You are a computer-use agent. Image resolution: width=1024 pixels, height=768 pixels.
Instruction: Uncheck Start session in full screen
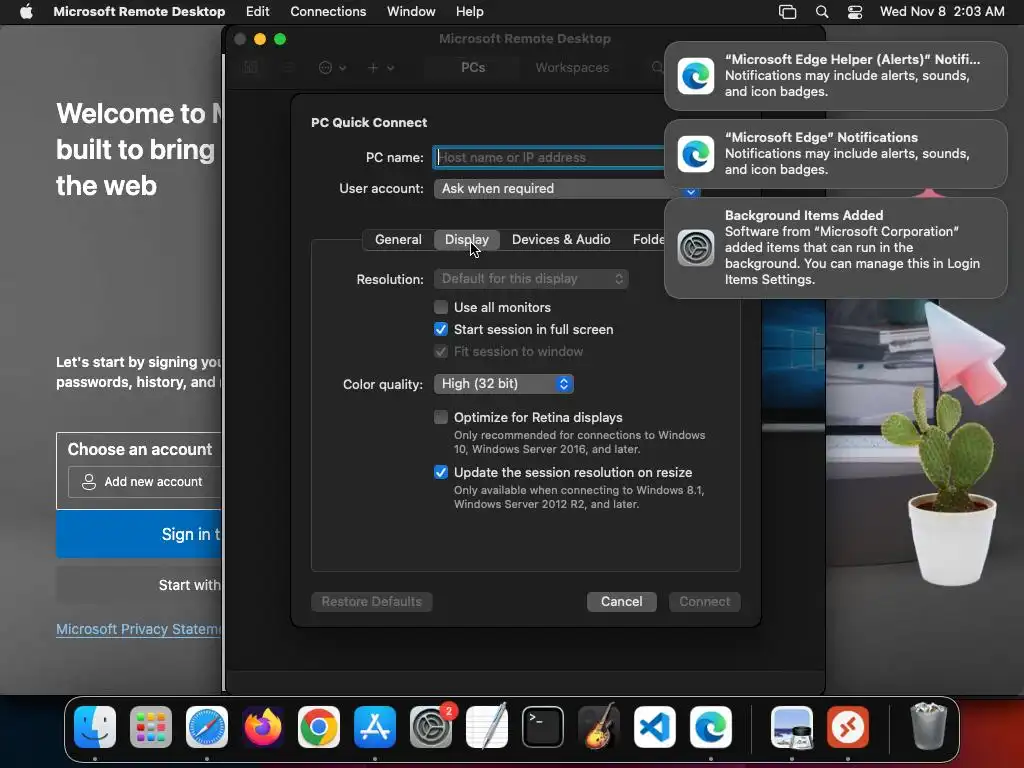[x=441, y=329]
